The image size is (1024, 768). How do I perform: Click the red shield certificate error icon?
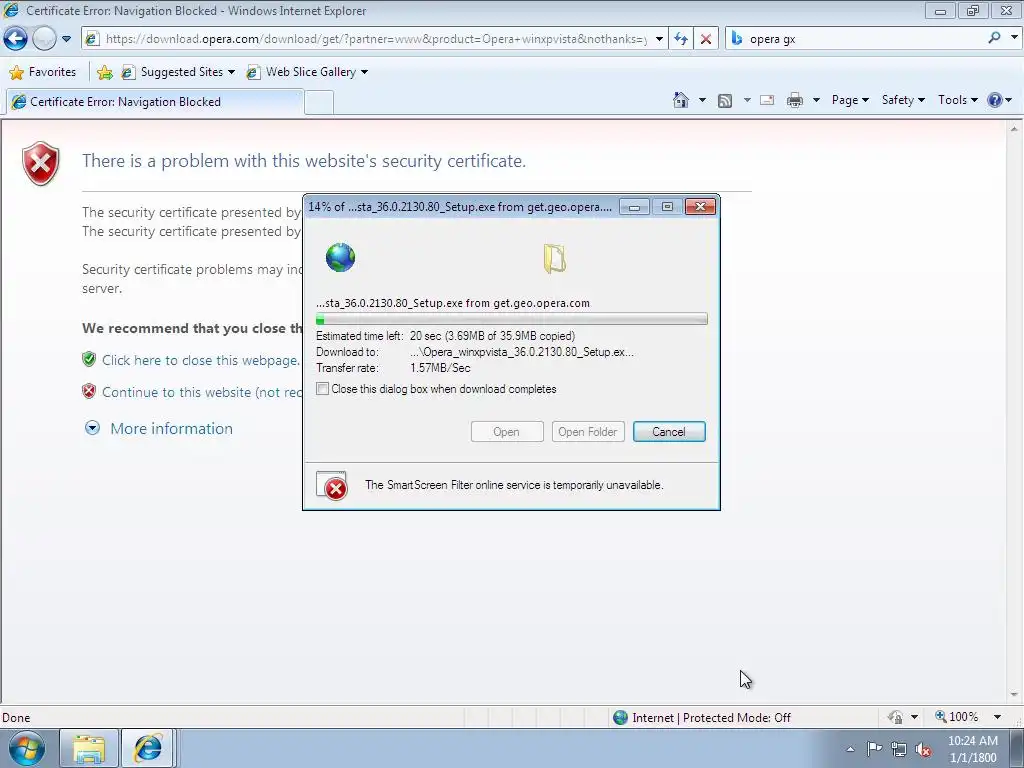pyautogui.click(x=40, y=163)
